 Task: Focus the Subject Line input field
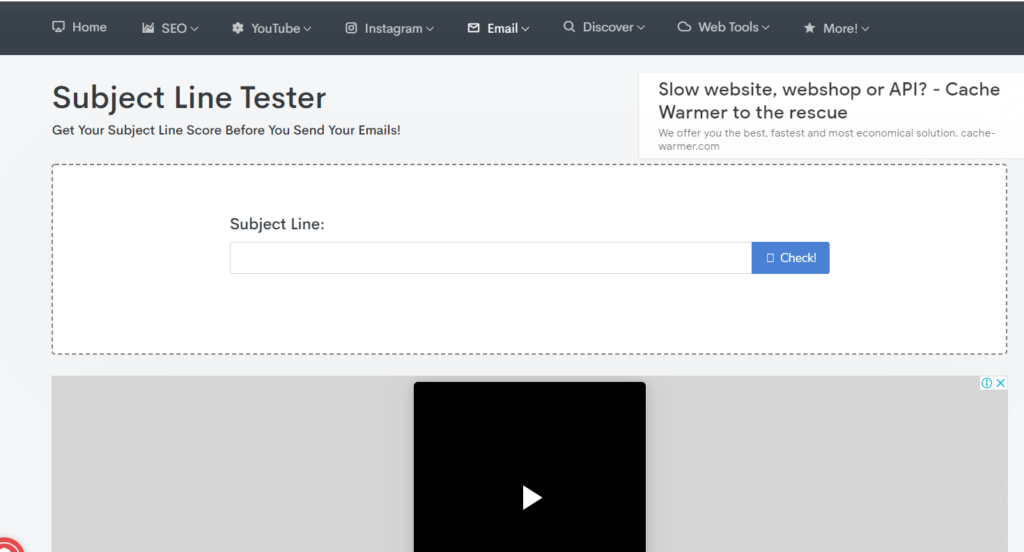tap(490, 257)
